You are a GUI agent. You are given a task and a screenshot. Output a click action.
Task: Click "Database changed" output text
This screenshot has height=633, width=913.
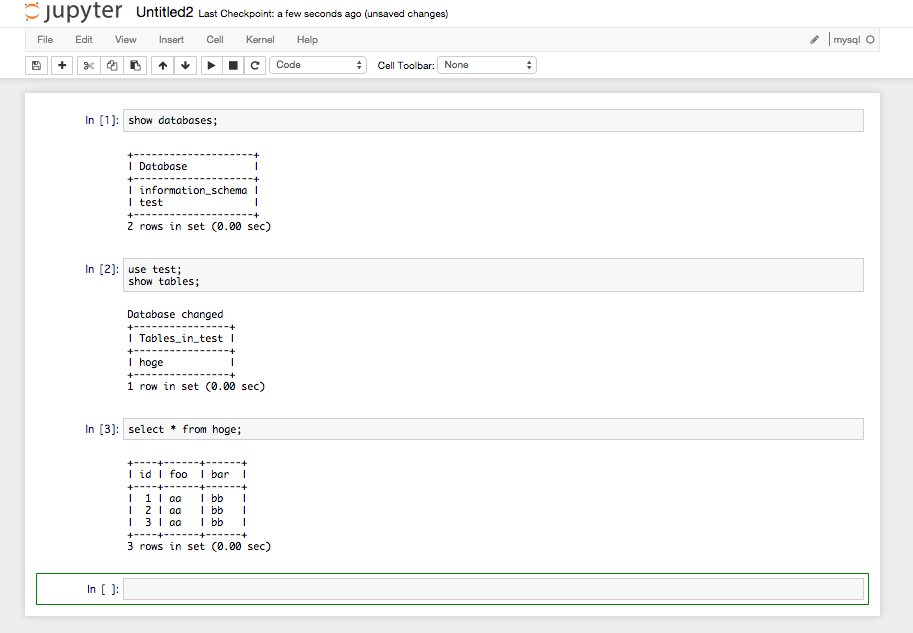pyautogui.click(x=175, y=314)
